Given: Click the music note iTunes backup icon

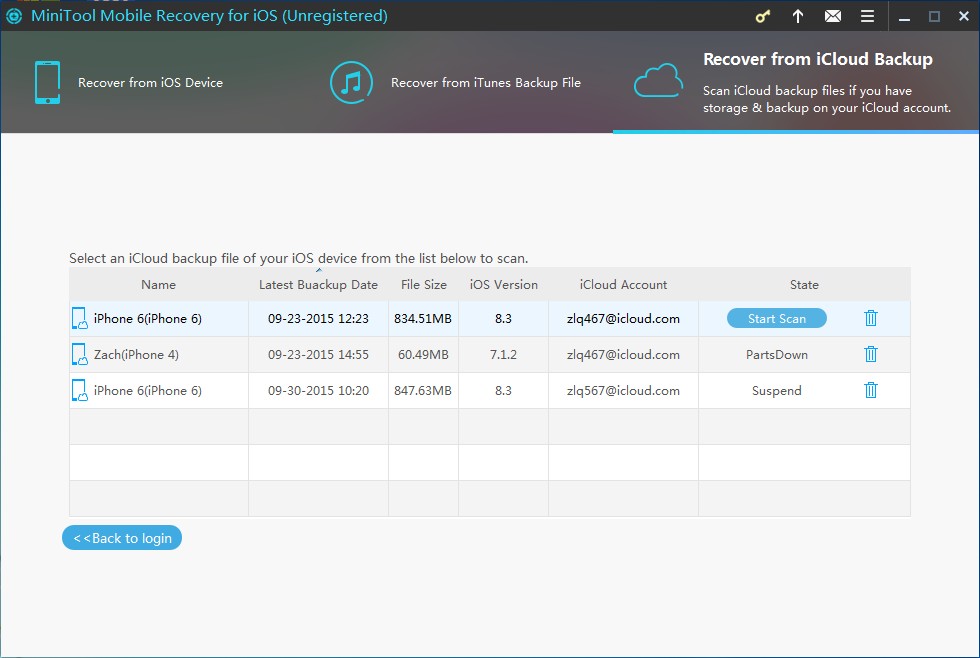Looking at the screenshot, I should pos(351,82).
